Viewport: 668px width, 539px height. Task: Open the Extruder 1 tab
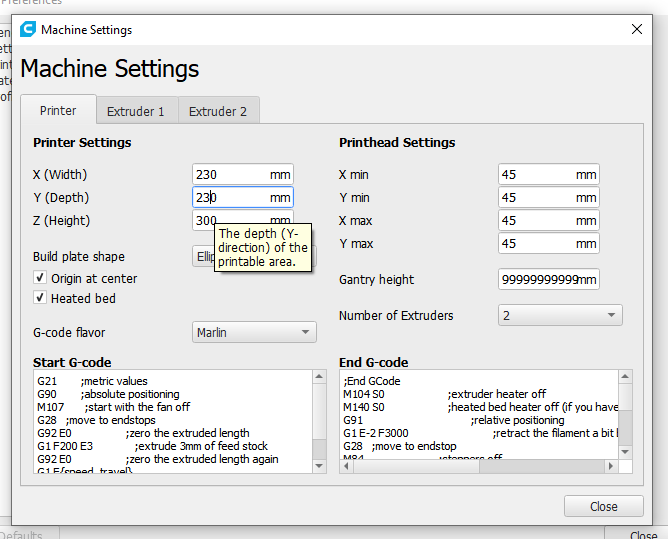[x=135, y=111]
